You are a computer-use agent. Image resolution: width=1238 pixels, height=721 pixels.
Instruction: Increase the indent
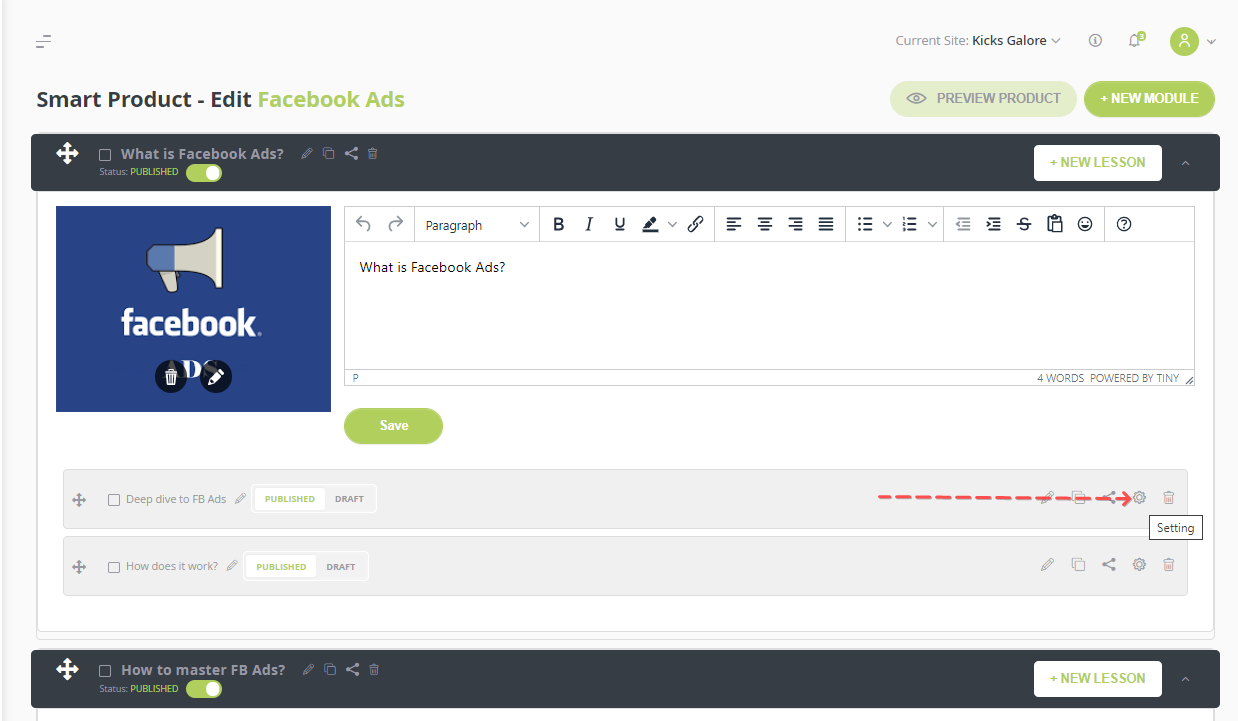point(993,225)
